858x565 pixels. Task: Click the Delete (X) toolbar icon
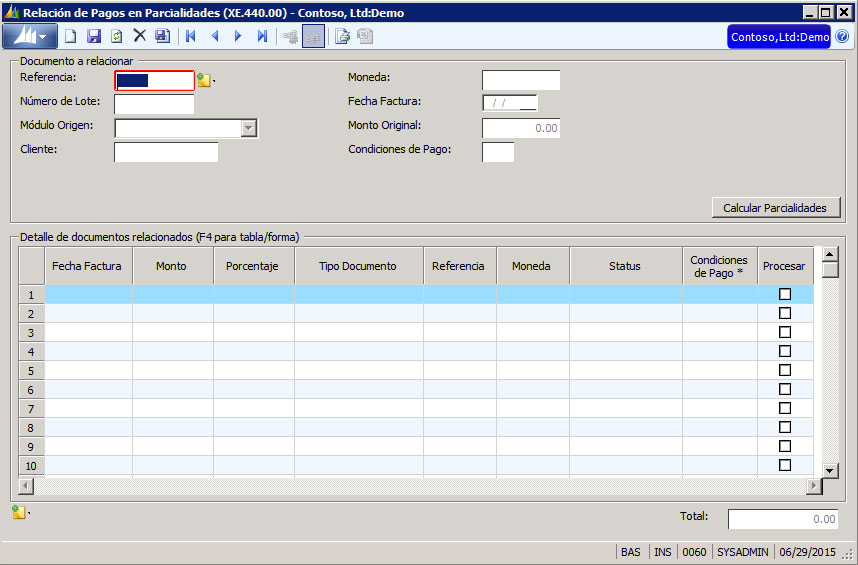[140, 36]
